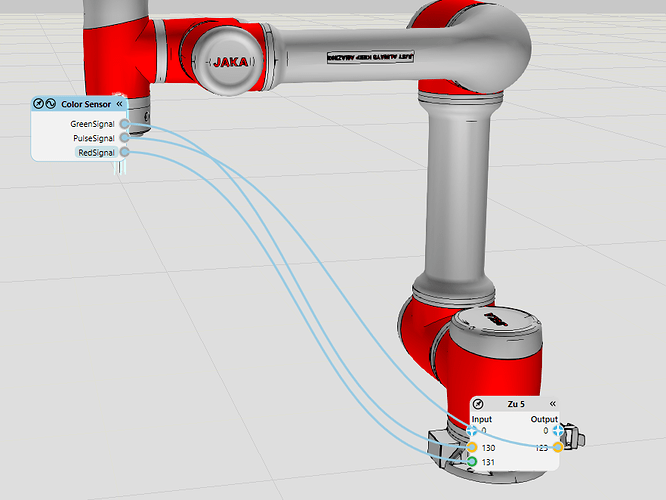Click the Input column header in Zu 5
Image resolution: width=666 pixels, height=500 pixels.
pyautogui.click(x=482, y=419)
